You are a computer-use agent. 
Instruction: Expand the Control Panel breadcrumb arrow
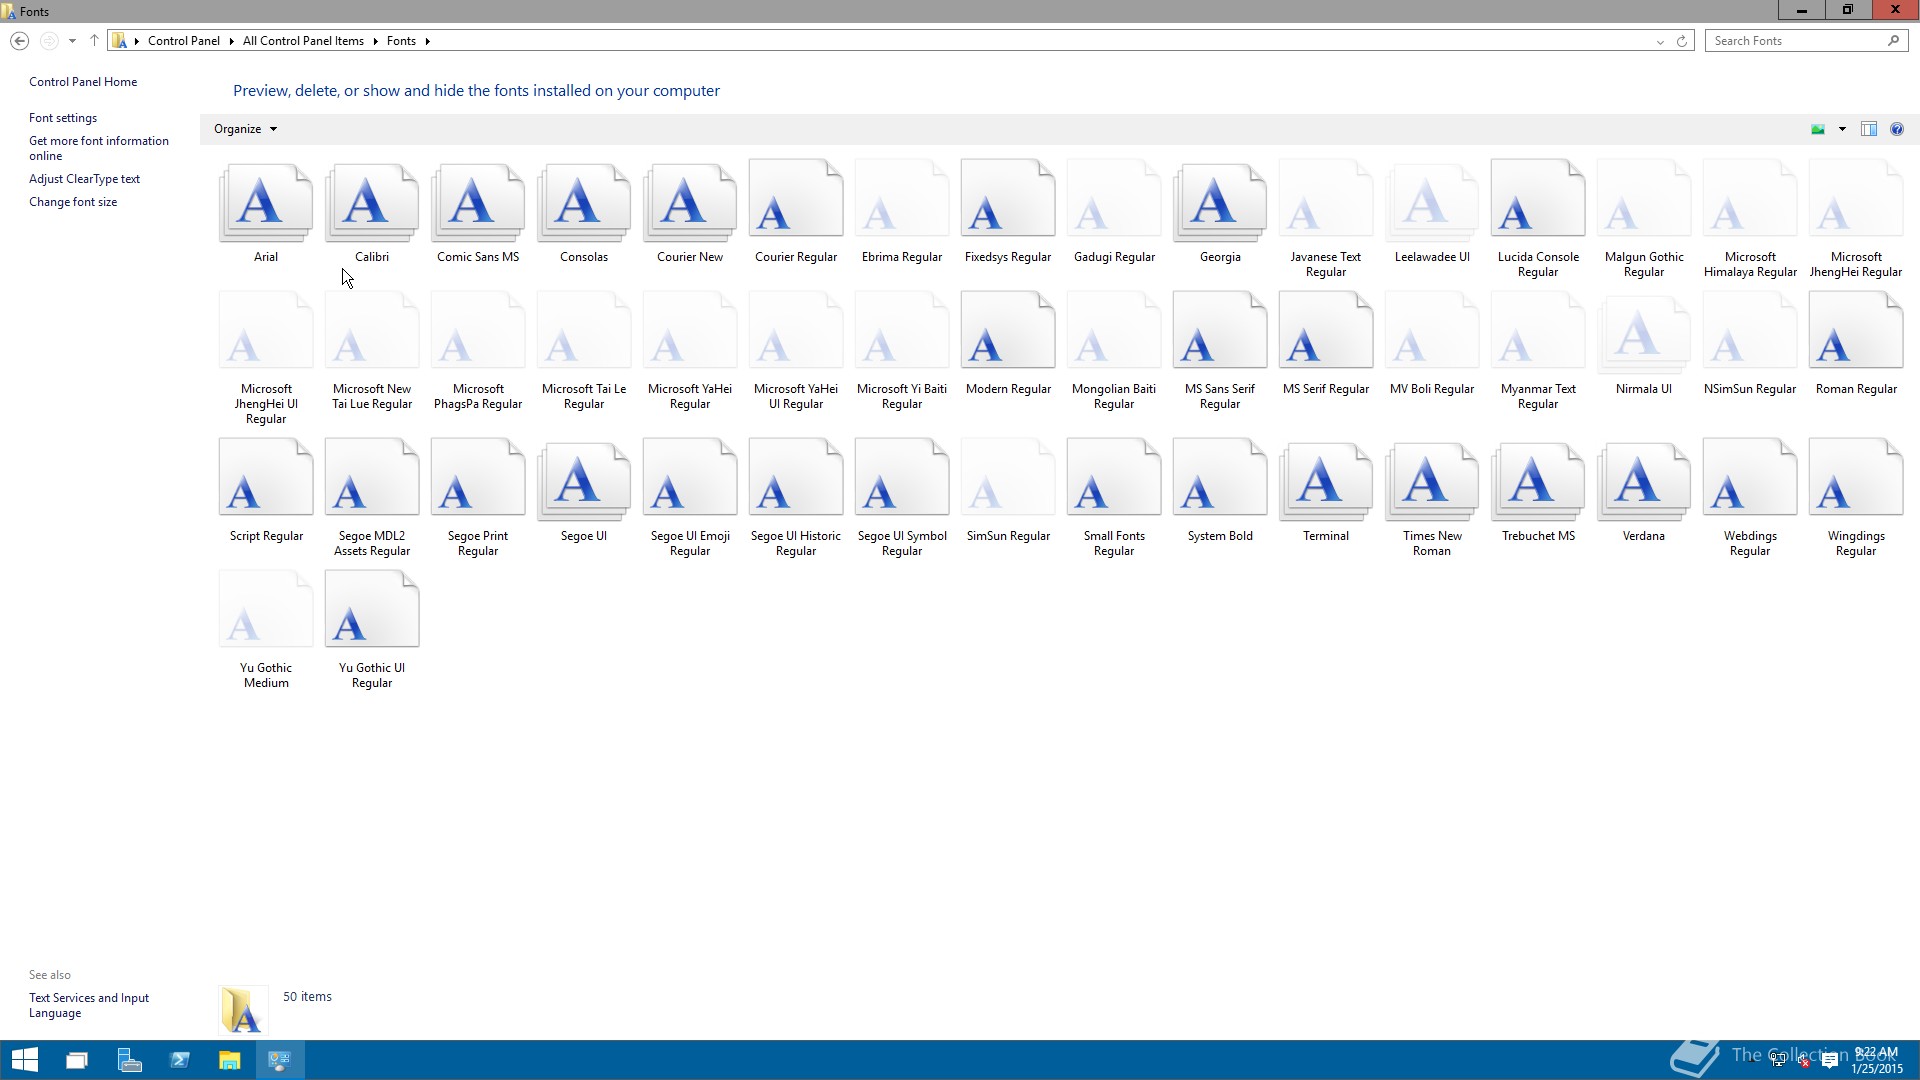pyautogui.click(x=231, y=41)
